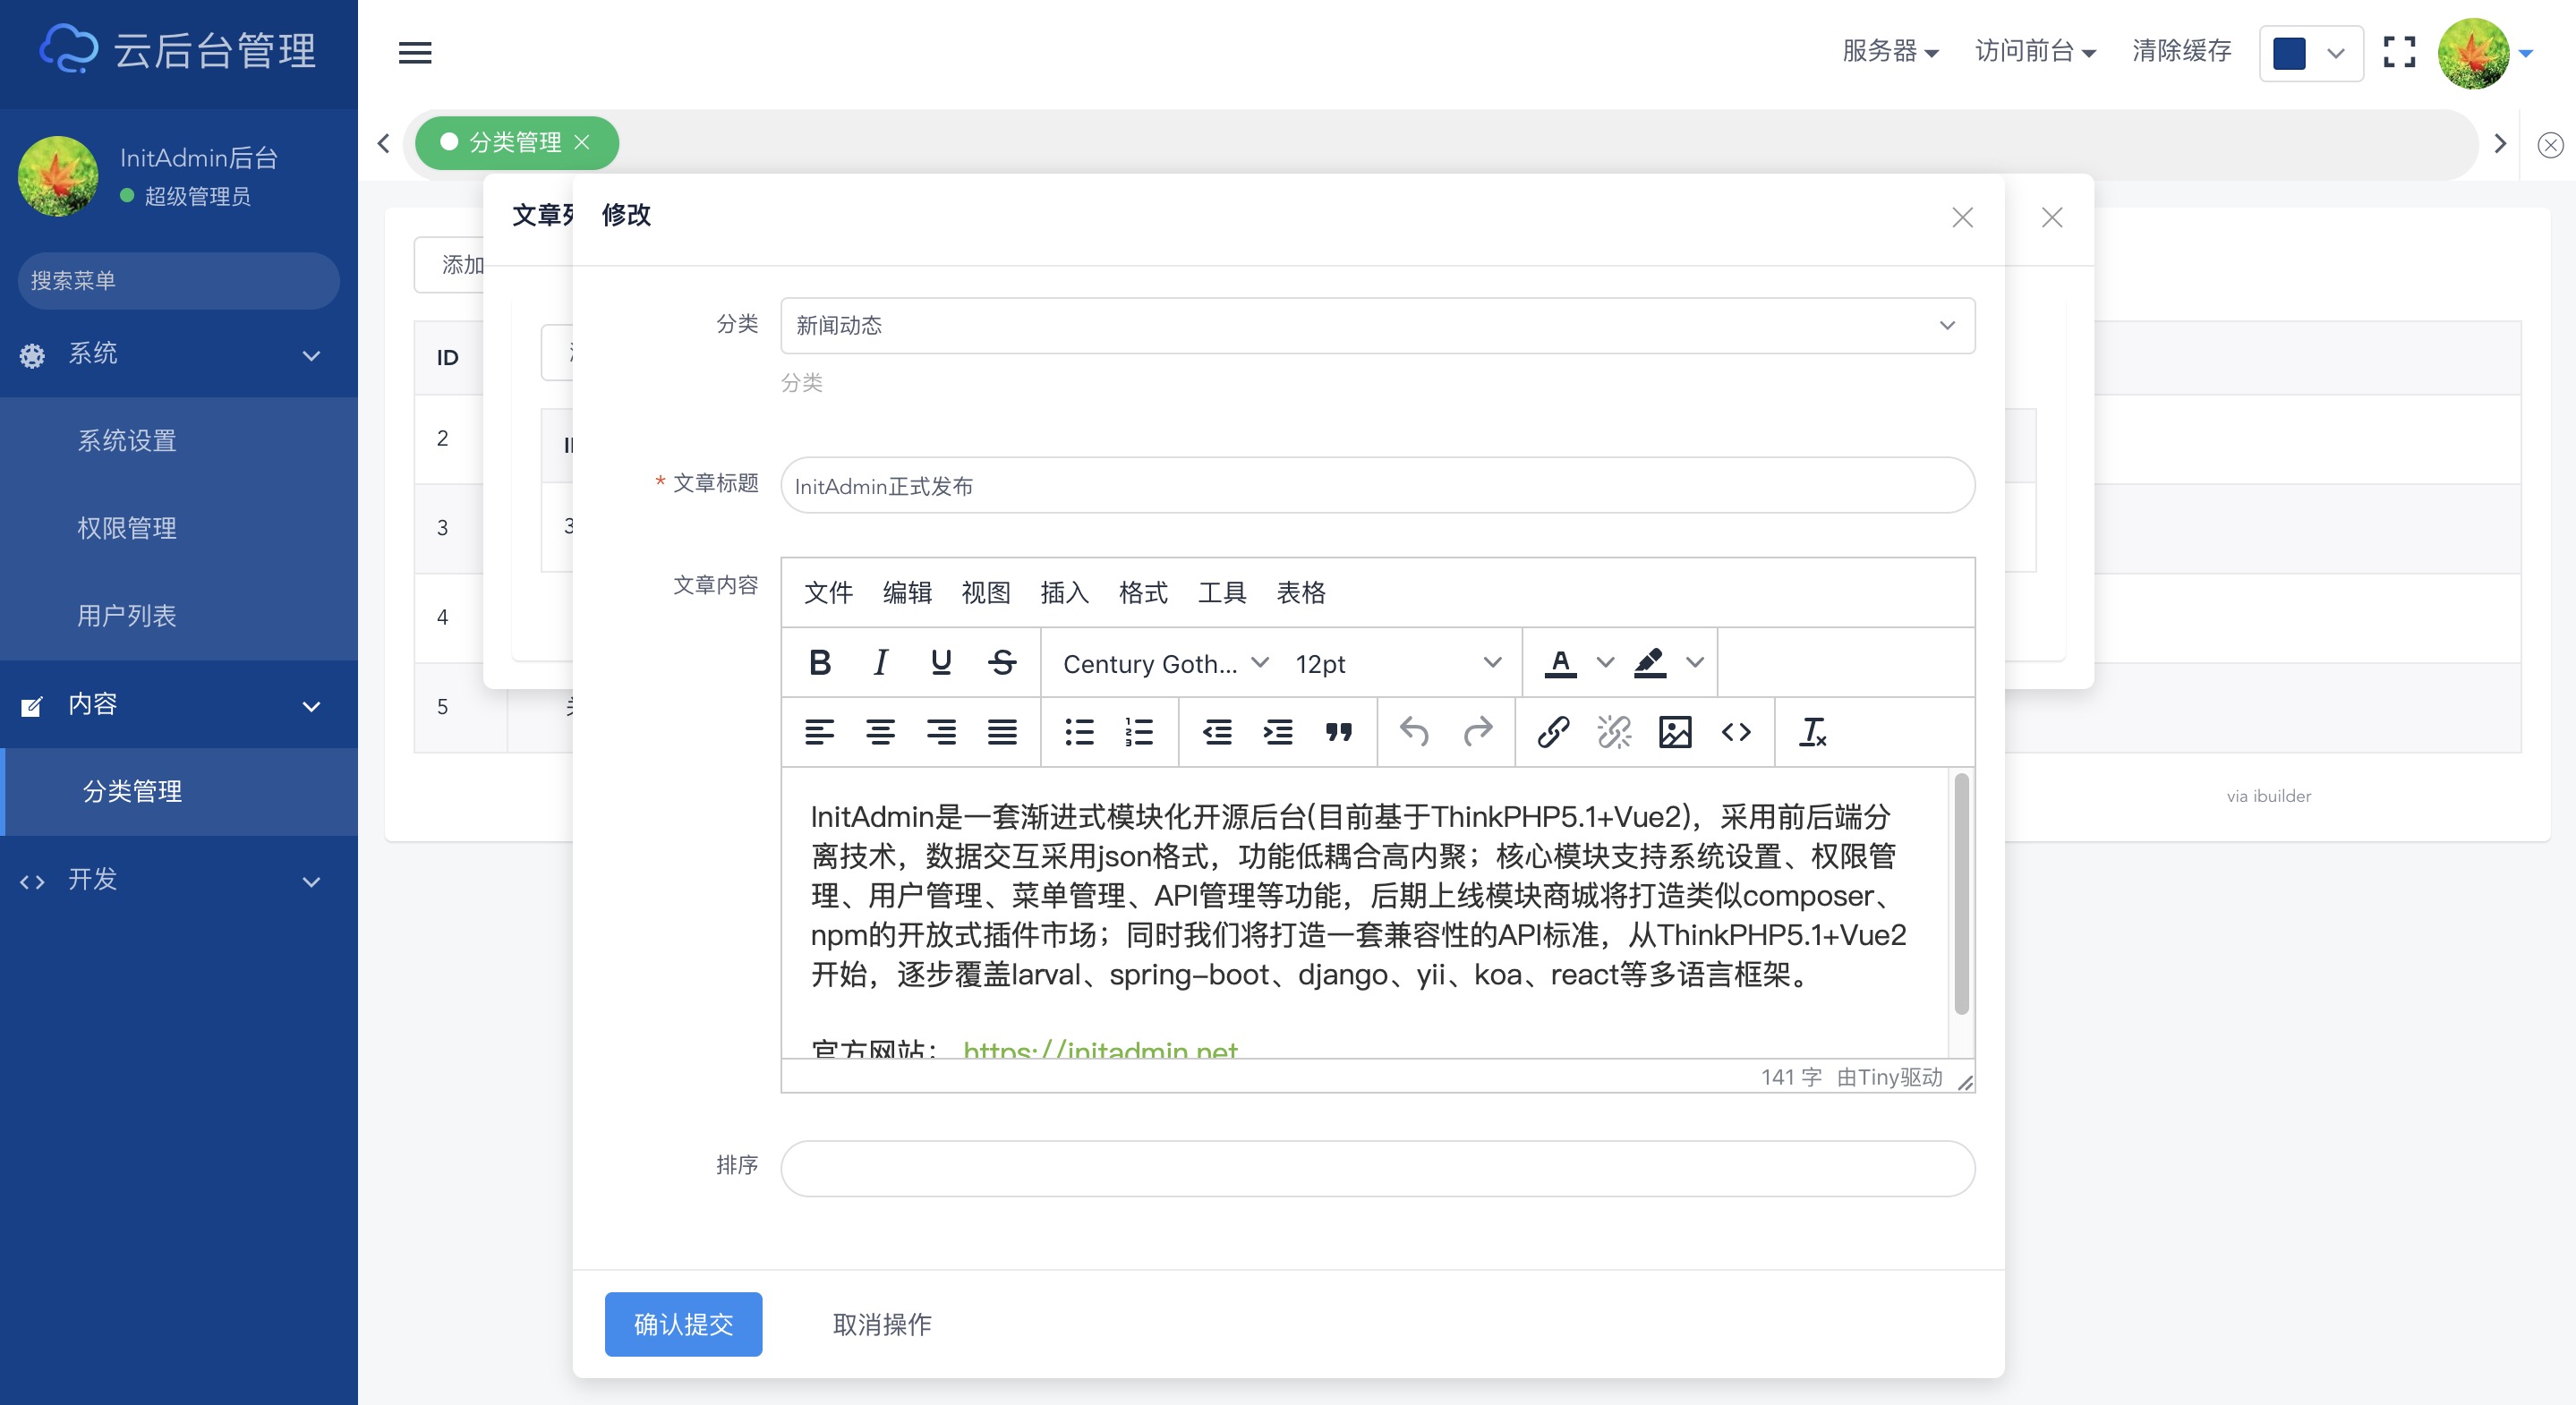Expand the 12pt font size dropdown

click(1397, 663)
